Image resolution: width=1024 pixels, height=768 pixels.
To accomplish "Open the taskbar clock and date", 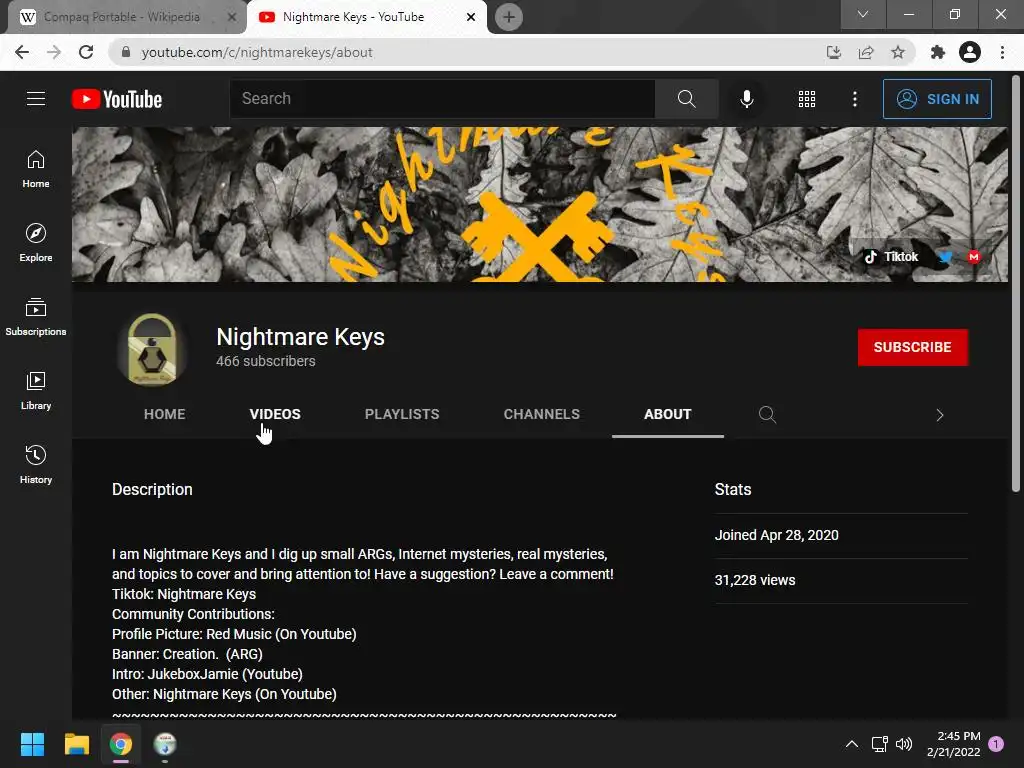I will click(953, 744).
